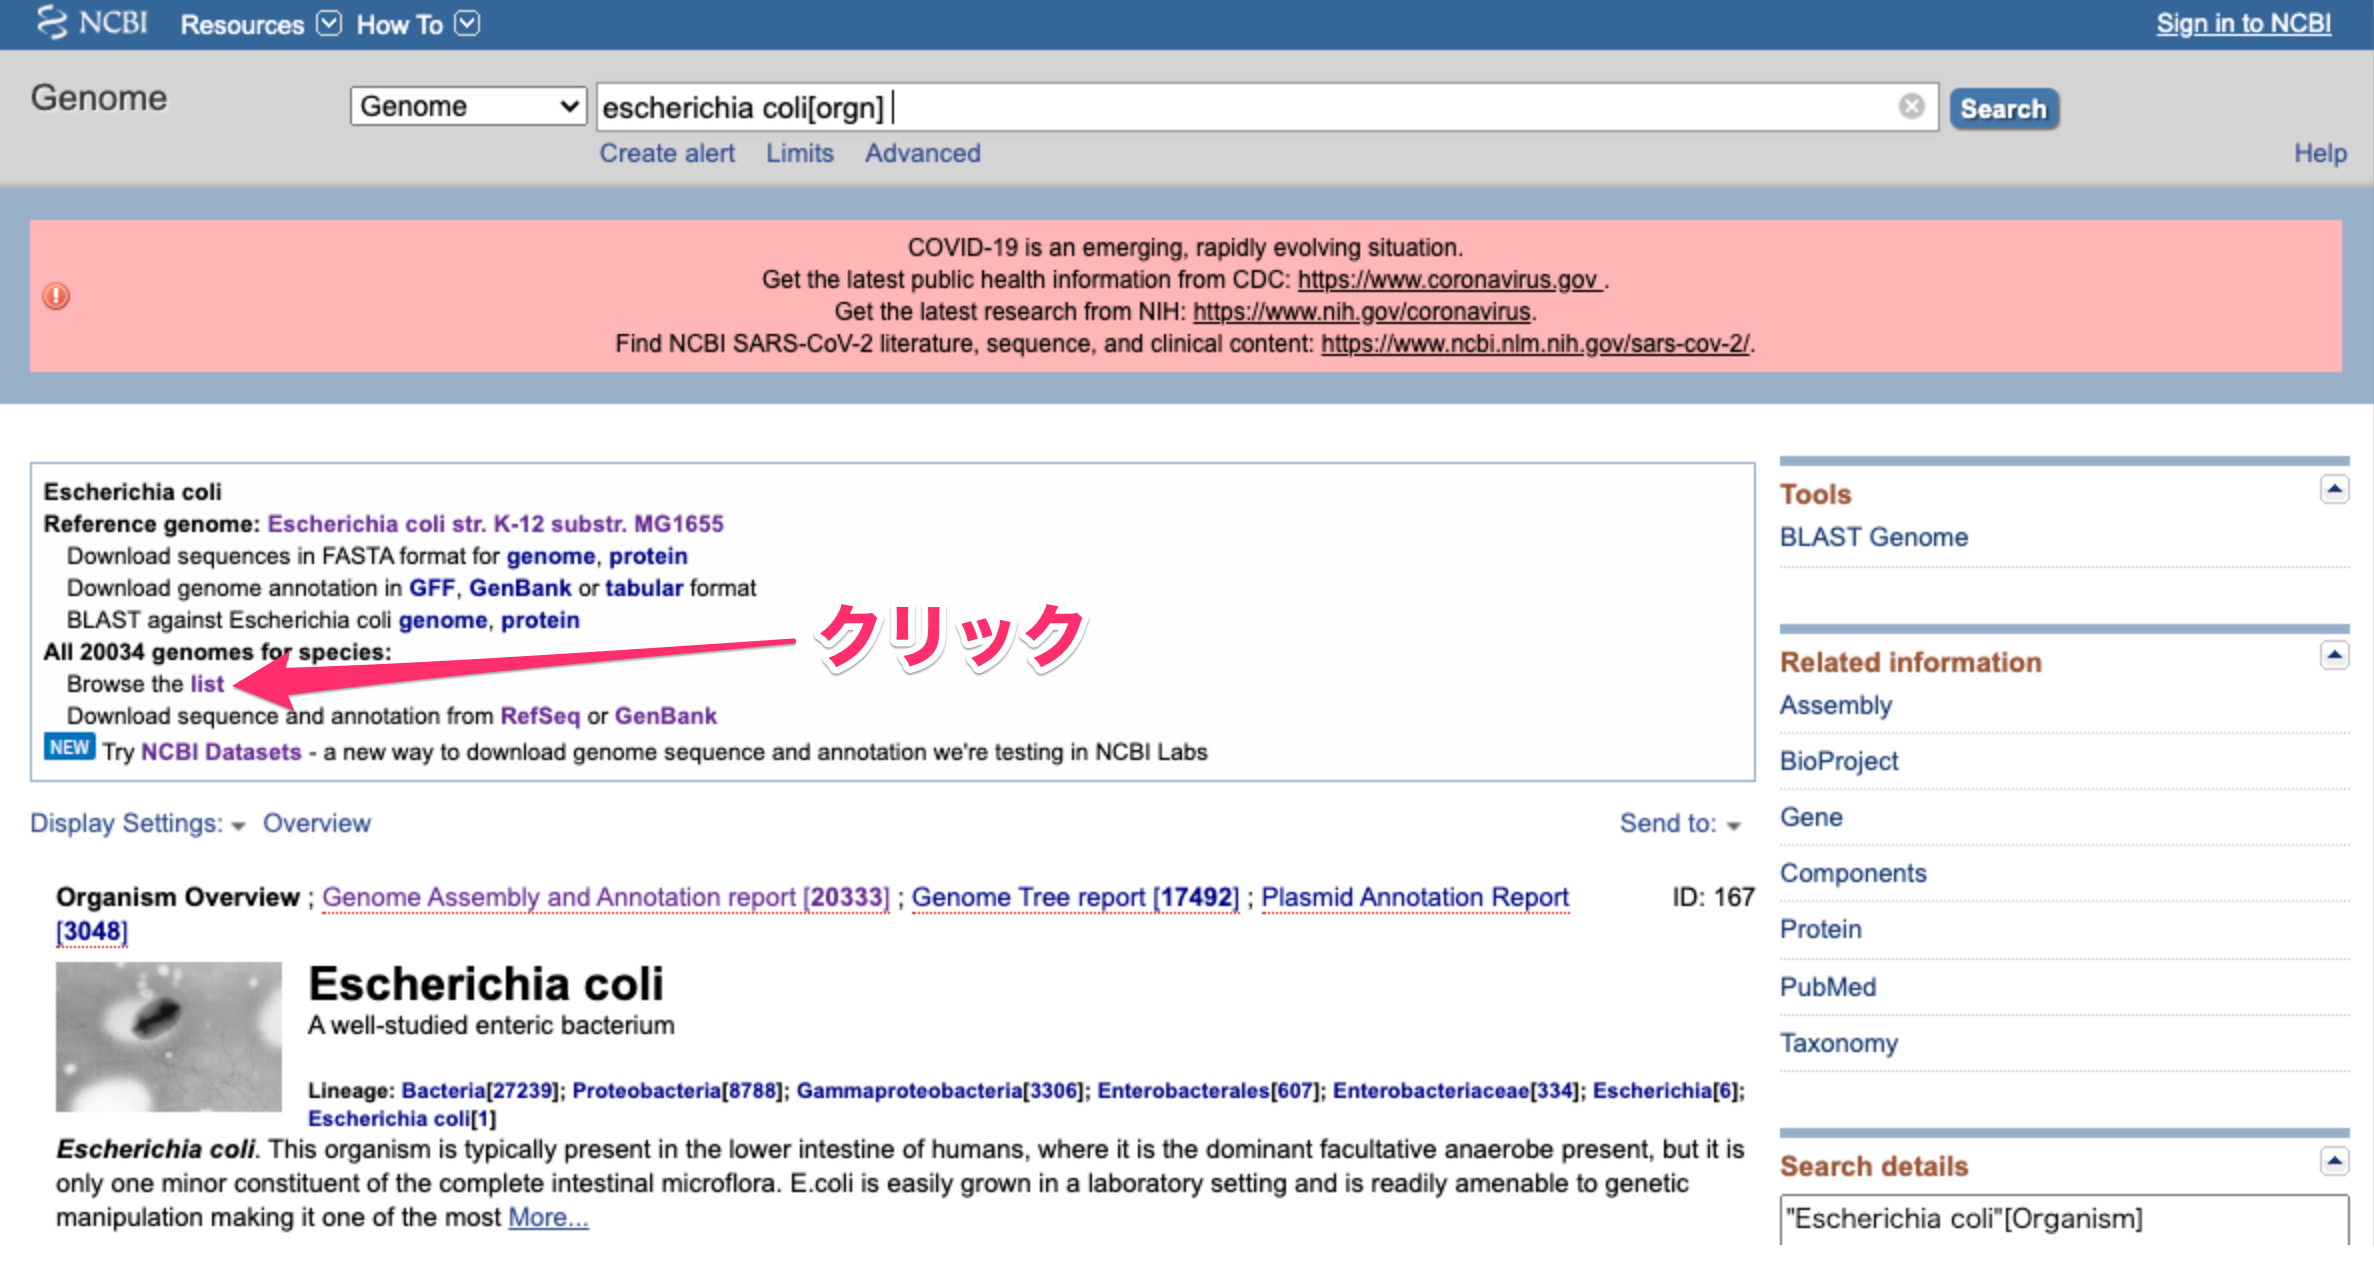
Task: Click the red COVID alert warning icon
Action: click(56, 296)
